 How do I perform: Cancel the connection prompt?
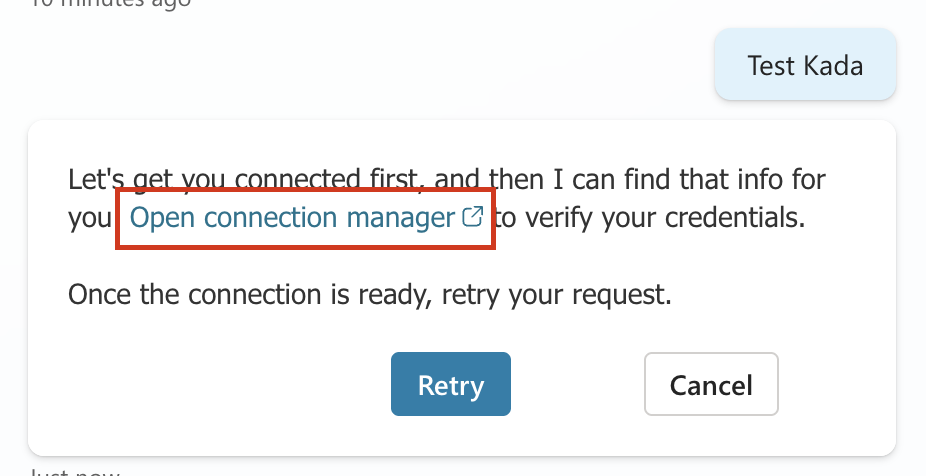pos(711,385)
